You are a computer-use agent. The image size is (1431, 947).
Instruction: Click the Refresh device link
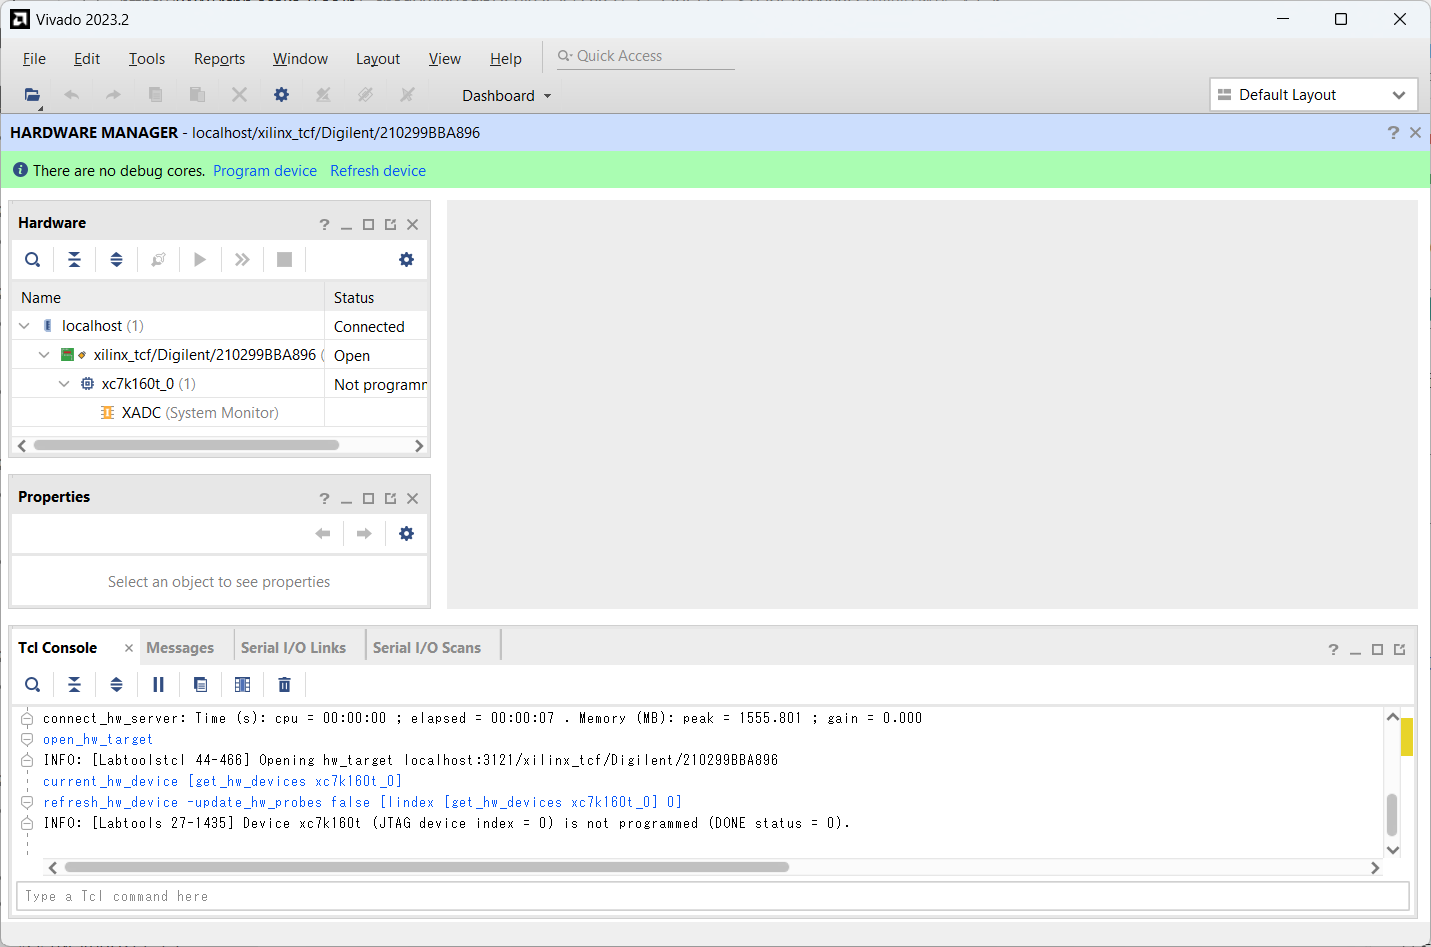pyautogui.click(x=378, y=171)
